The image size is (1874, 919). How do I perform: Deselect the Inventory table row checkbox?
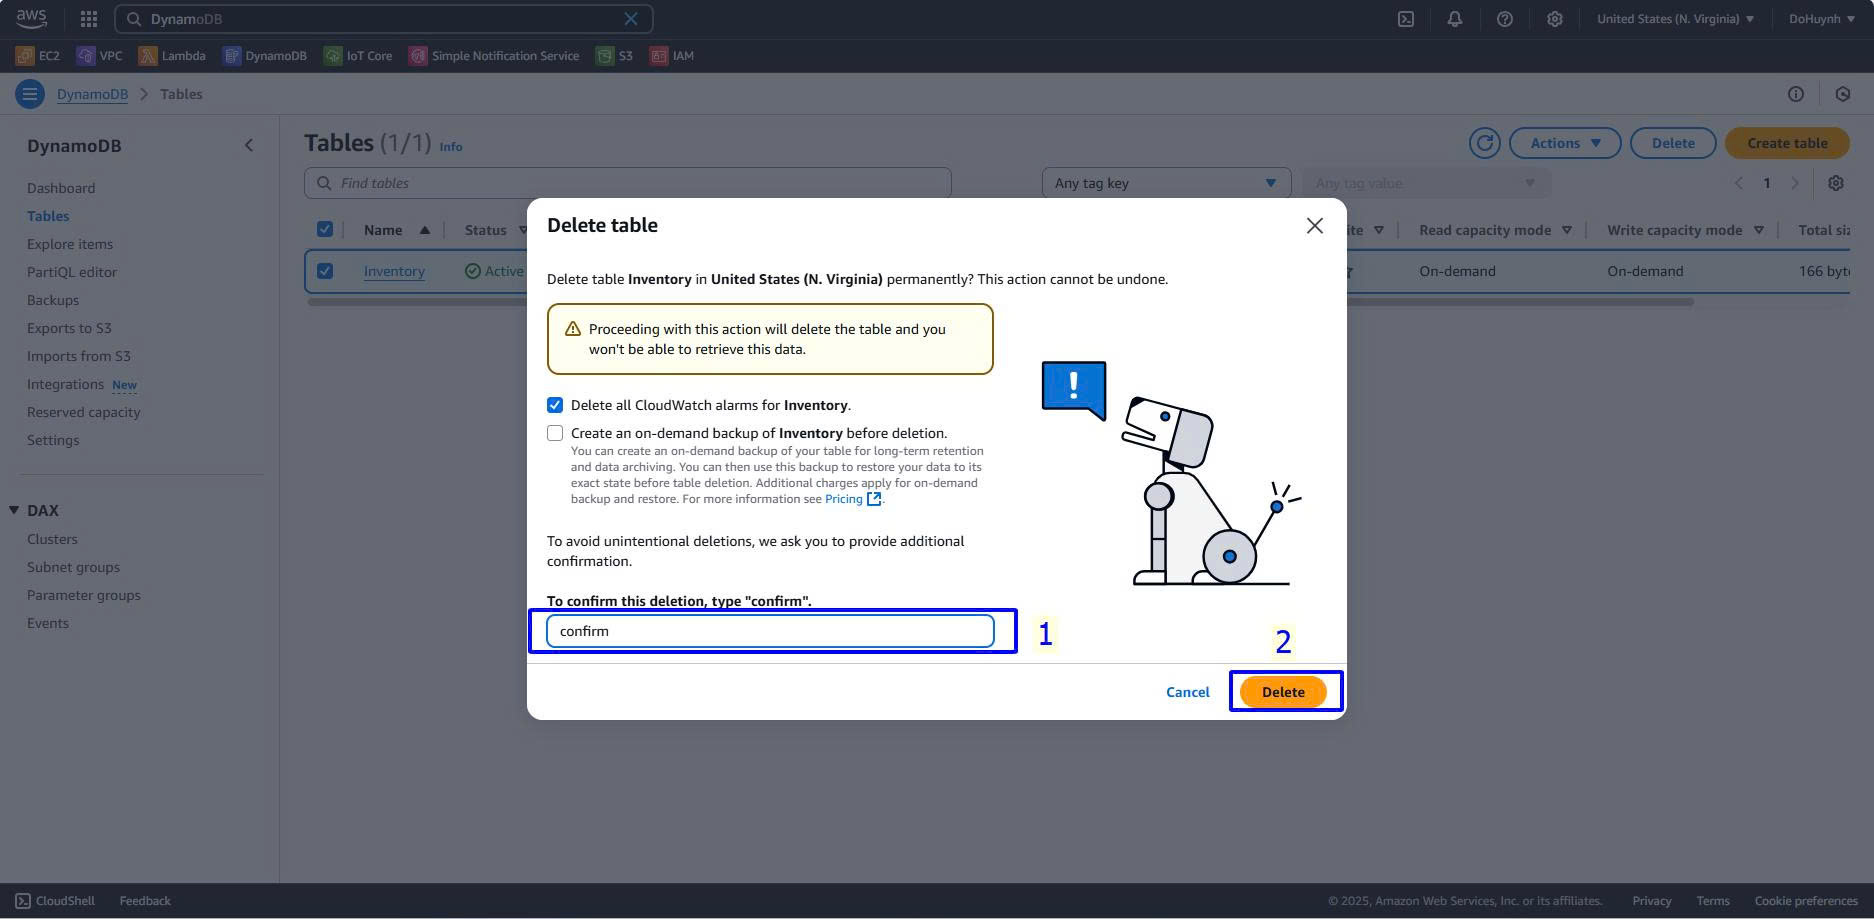325,271
